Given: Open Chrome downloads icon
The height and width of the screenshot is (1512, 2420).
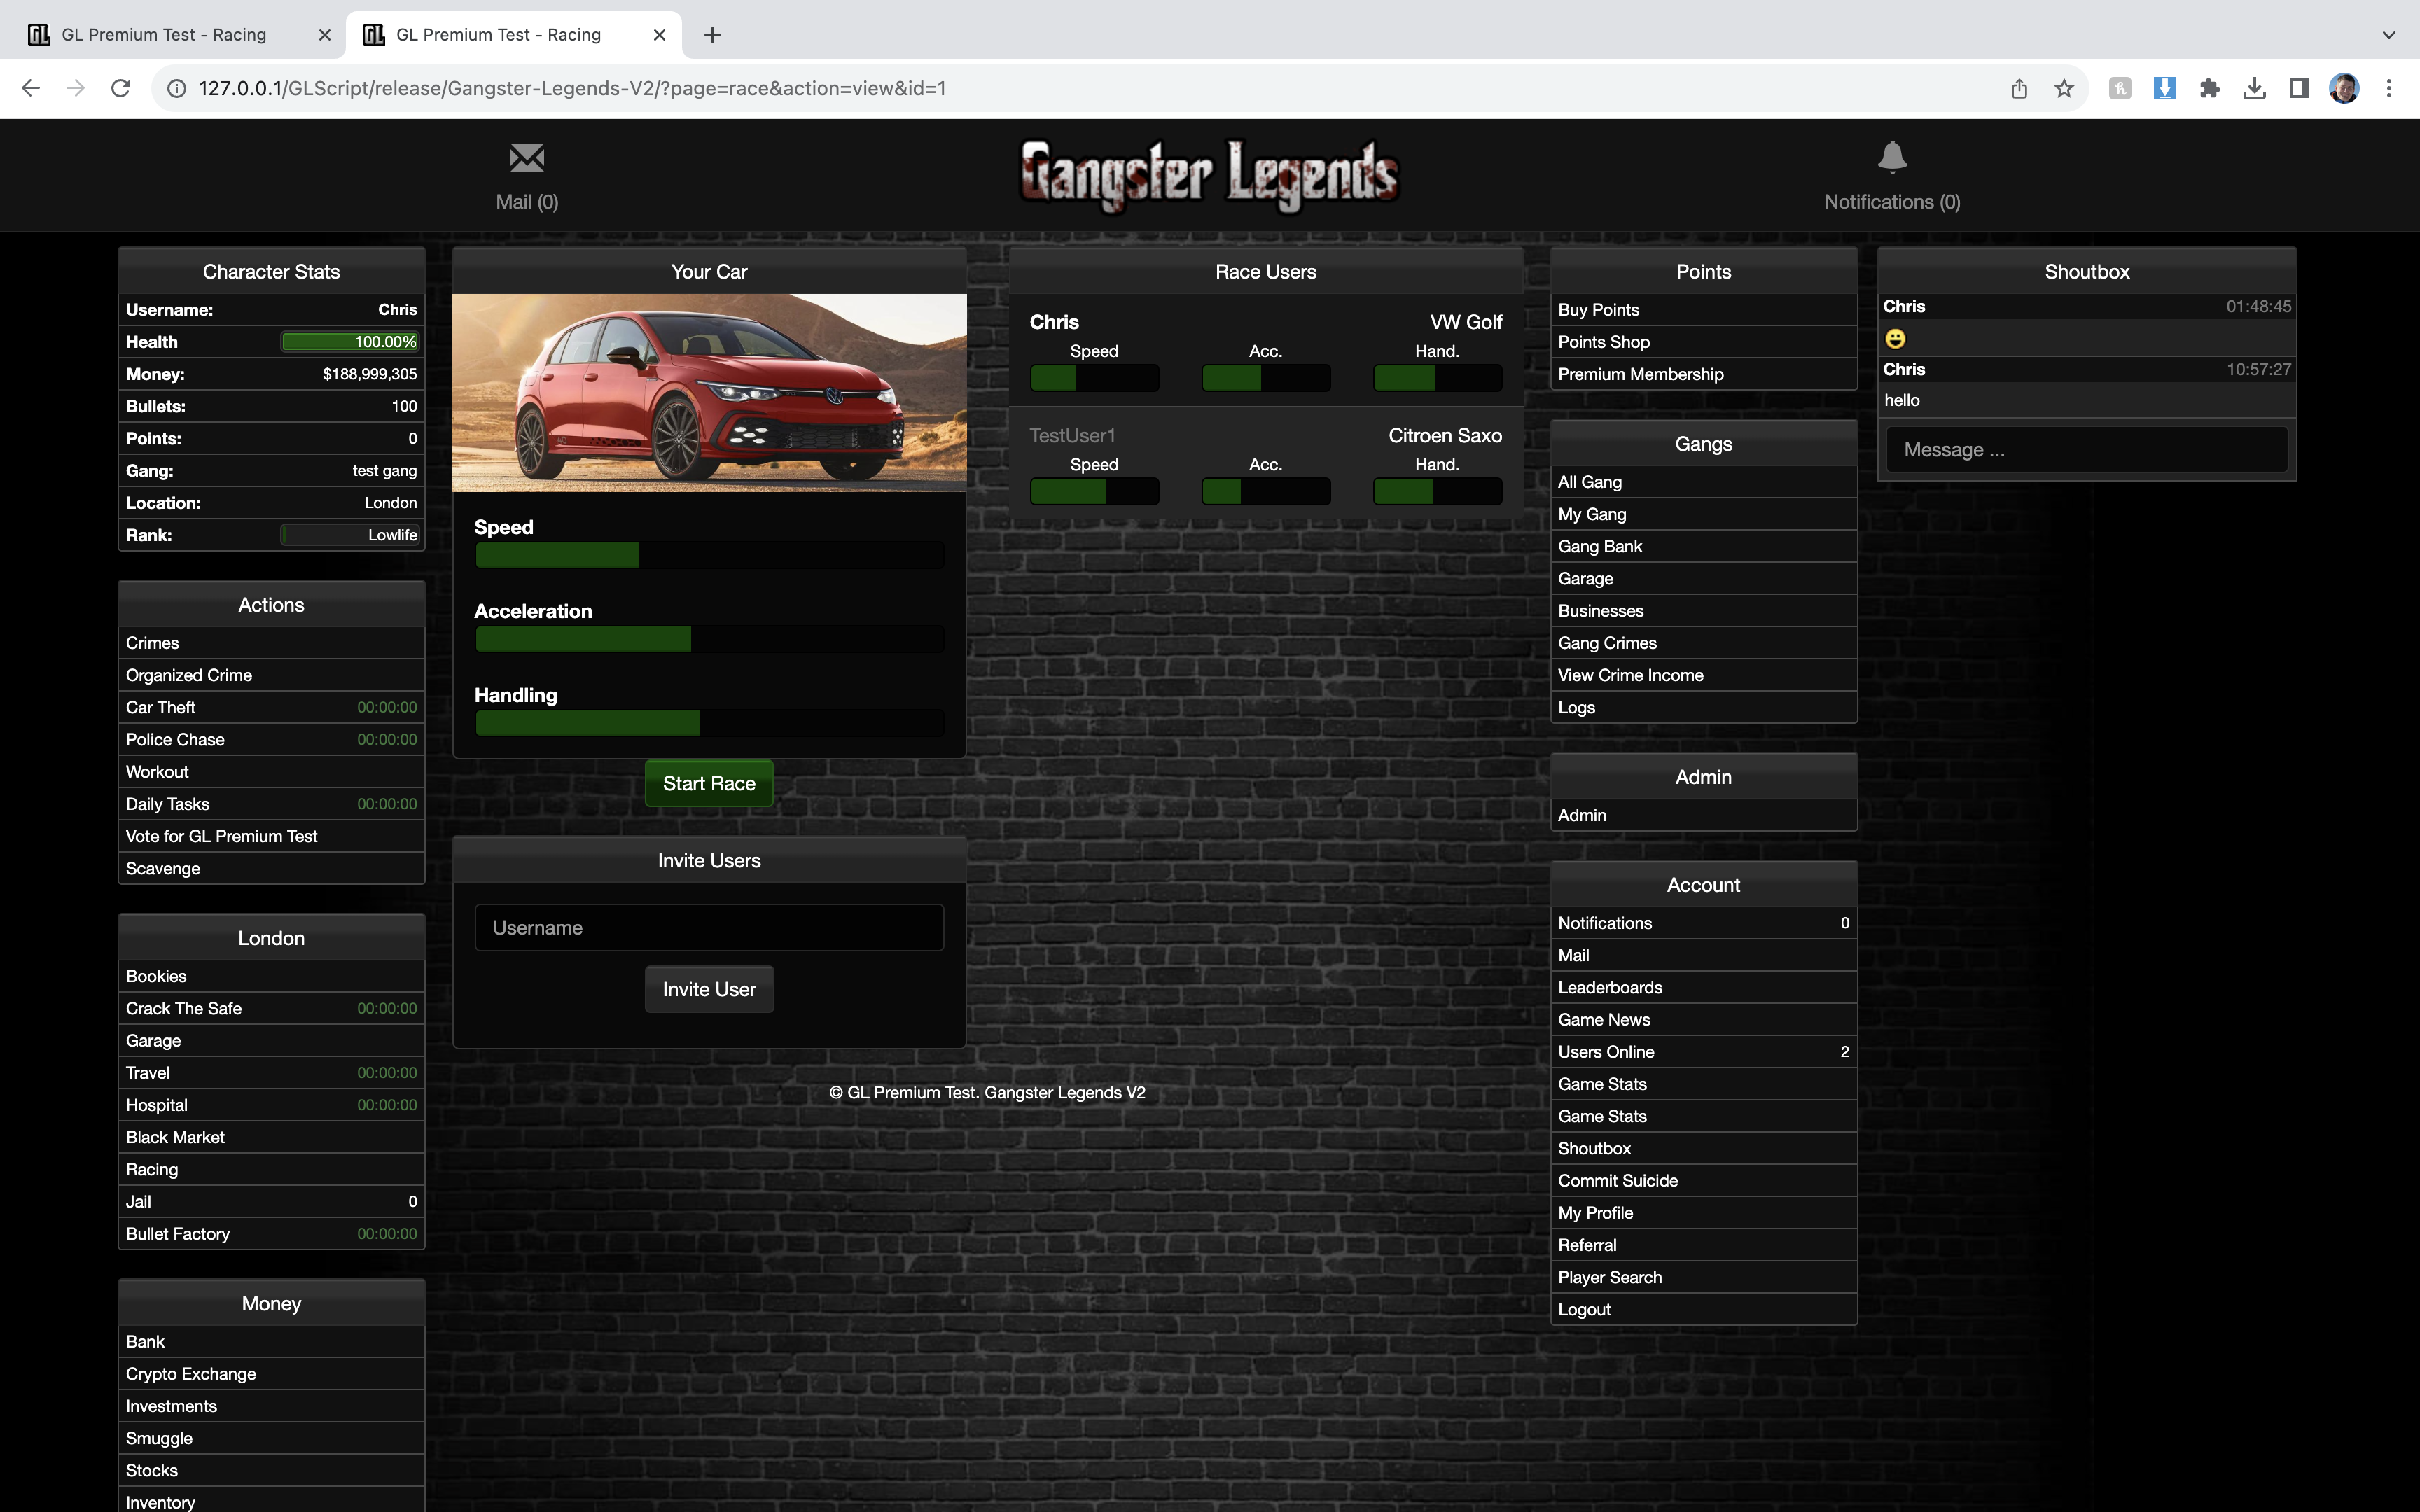Looking at the screenshot, I should (x=2254, y=88).
